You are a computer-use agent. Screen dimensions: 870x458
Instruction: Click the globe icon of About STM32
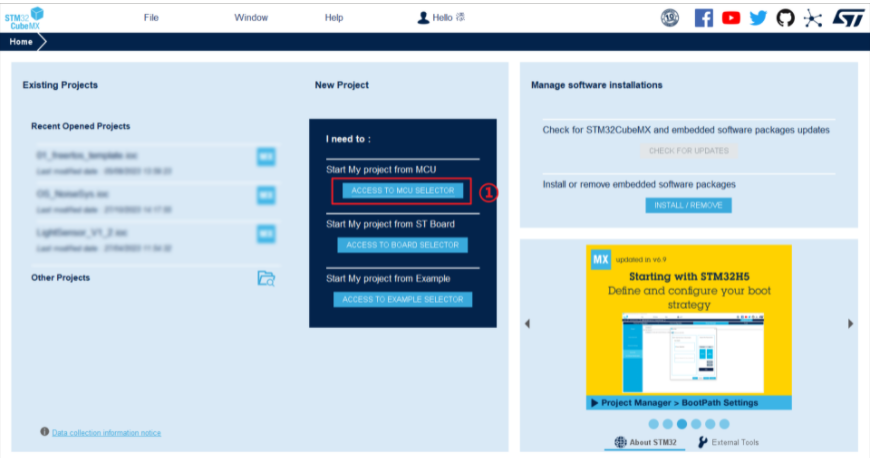click(620, 442)
